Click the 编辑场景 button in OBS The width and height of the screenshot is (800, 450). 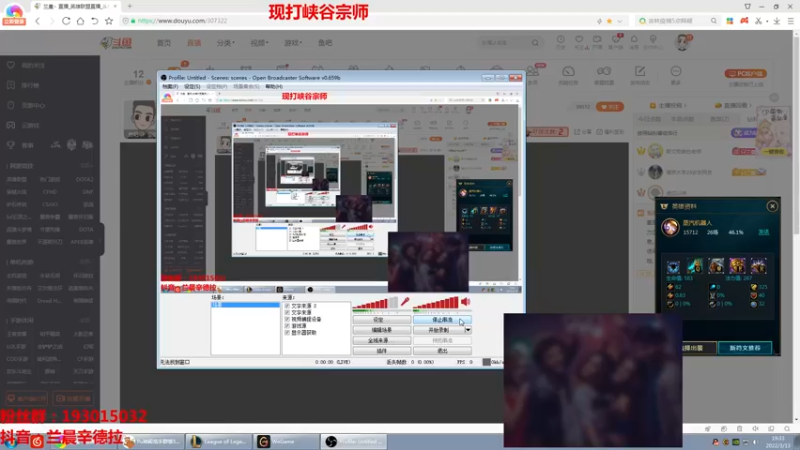pyautogui.click(x=382, y=330)
